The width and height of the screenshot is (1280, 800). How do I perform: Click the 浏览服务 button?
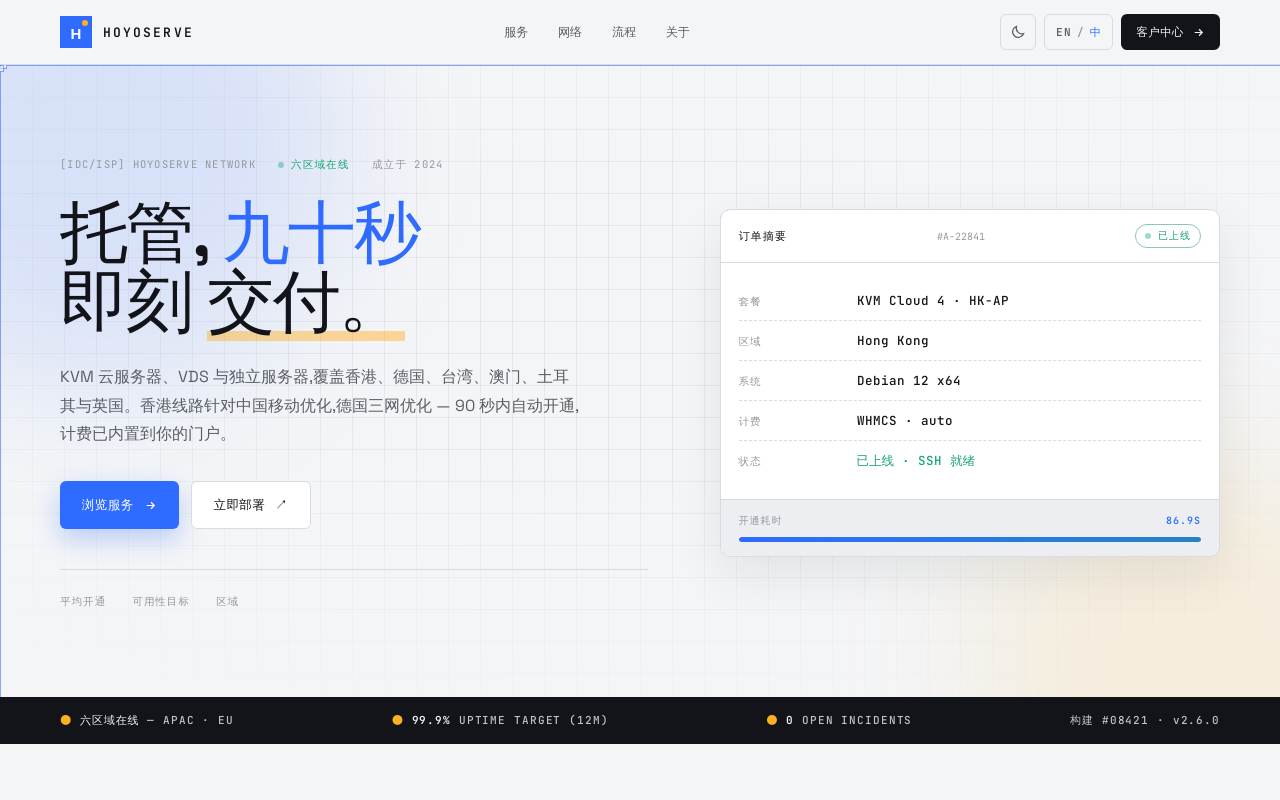(x=119, y=505)
